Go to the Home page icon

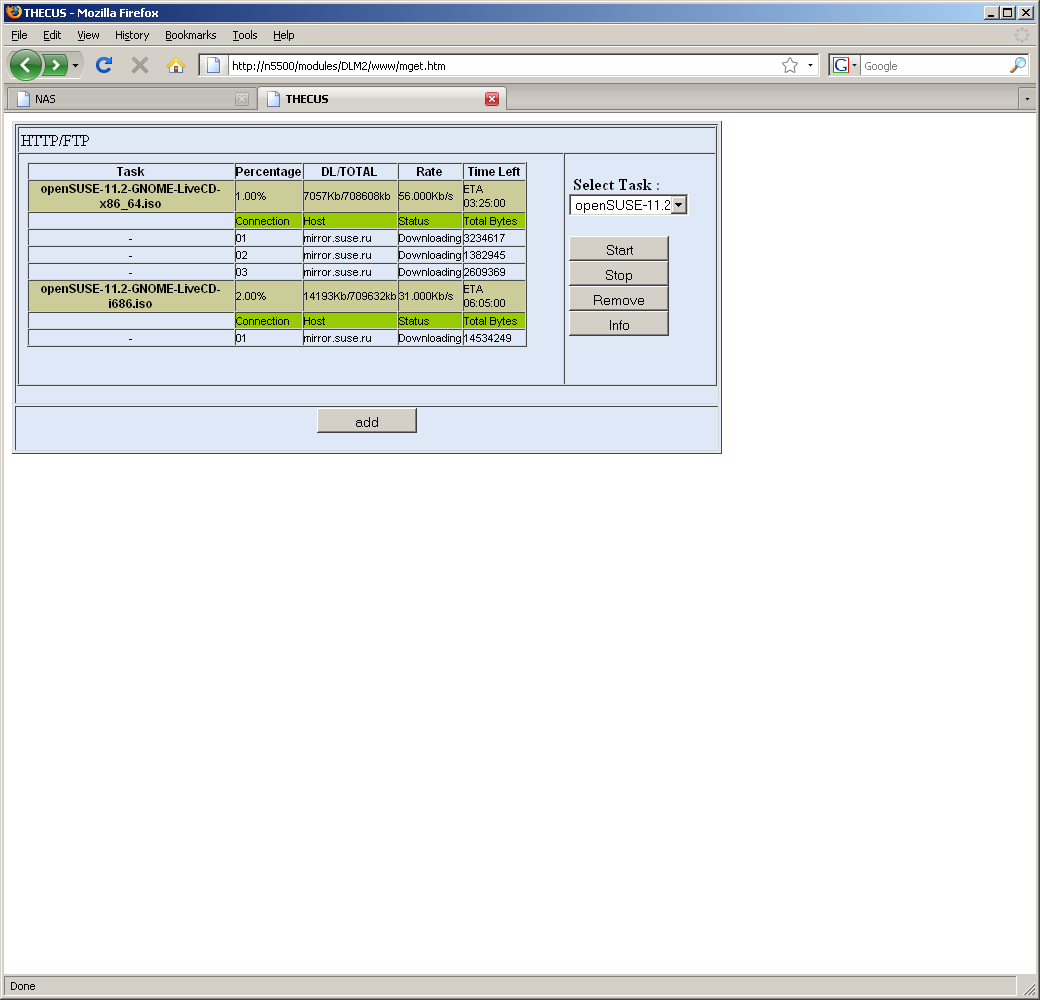176,65
